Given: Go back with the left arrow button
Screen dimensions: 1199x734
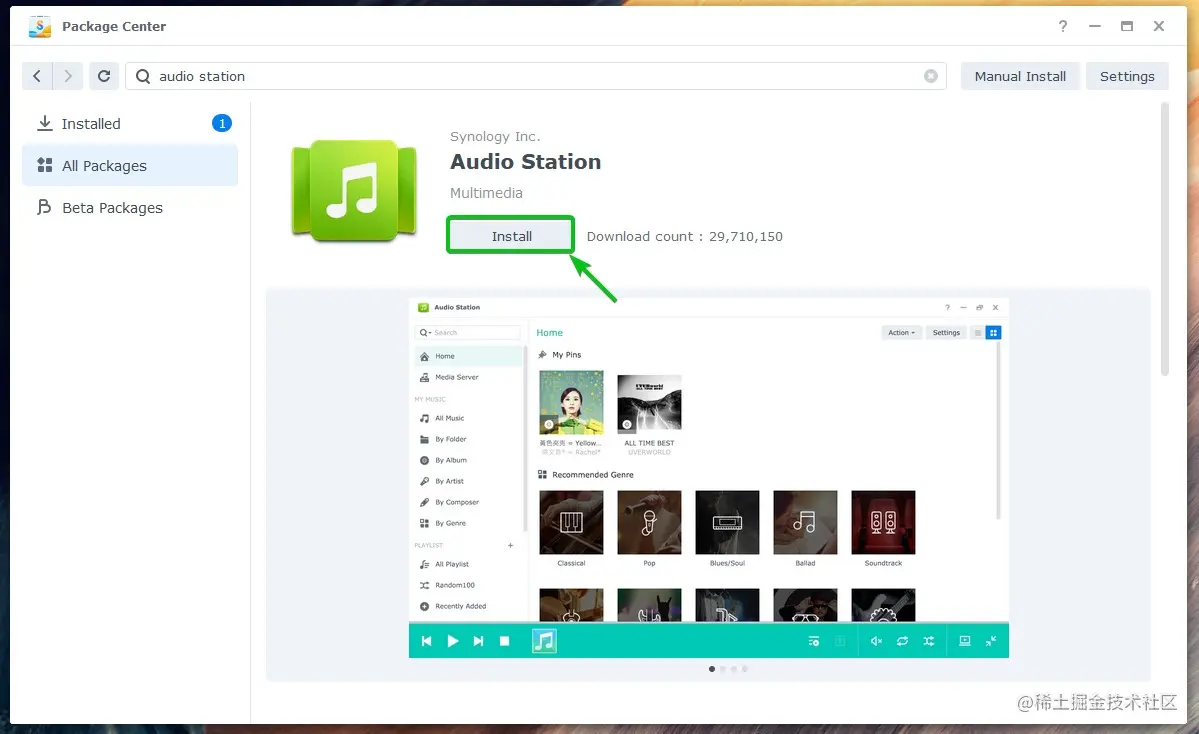Looking at the screenshot, I should tap(37, 76).
